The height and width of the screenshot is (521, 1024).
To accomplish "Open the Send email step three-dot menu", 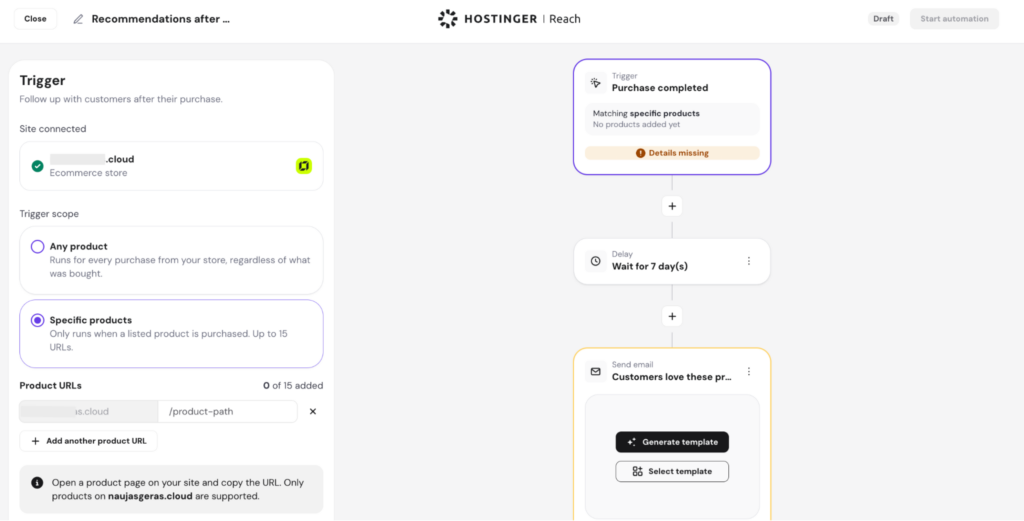I will pyautogui.click(x=749, y=371).
